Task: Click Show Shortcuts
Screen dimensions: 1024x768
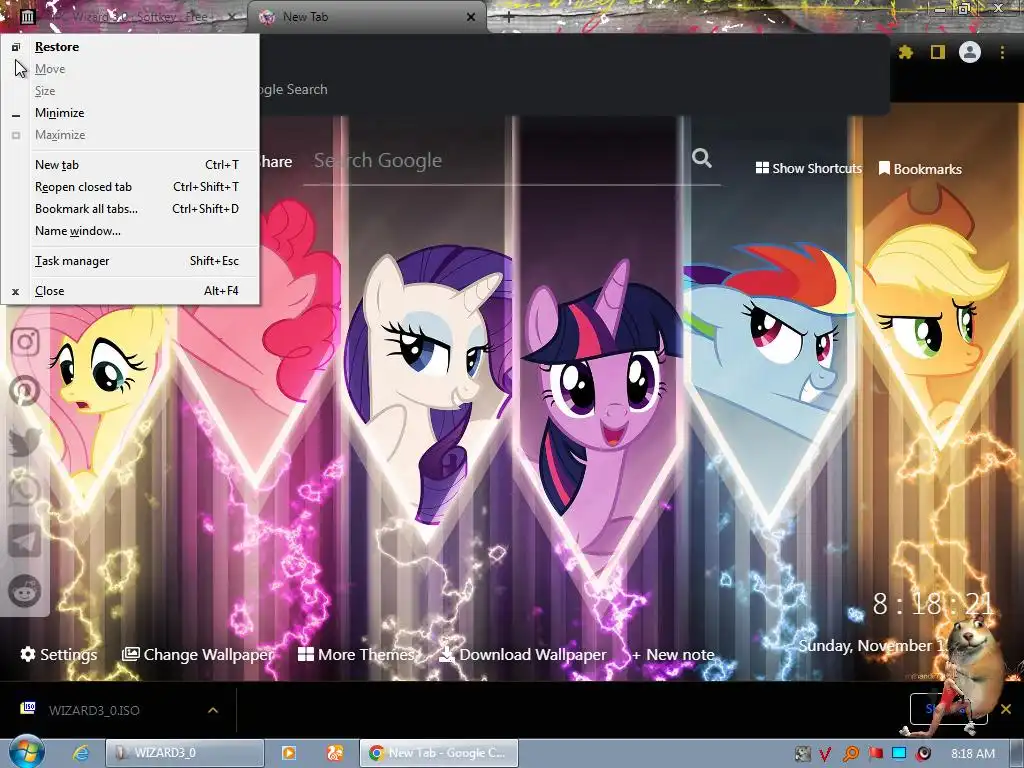Action: 808,168
